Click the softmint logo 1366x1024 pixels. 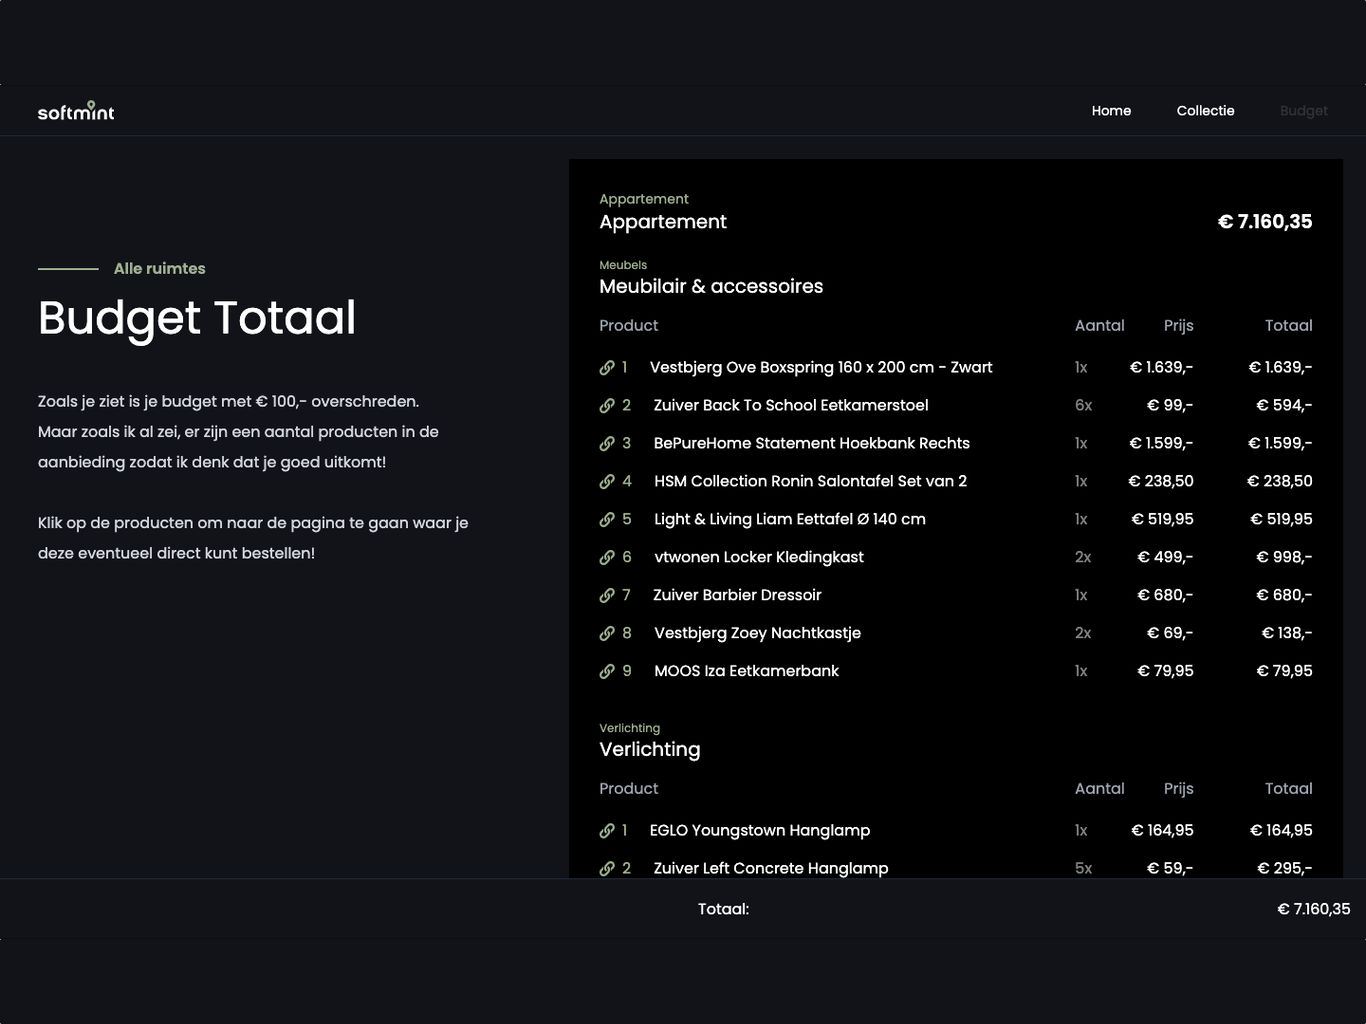76,111
